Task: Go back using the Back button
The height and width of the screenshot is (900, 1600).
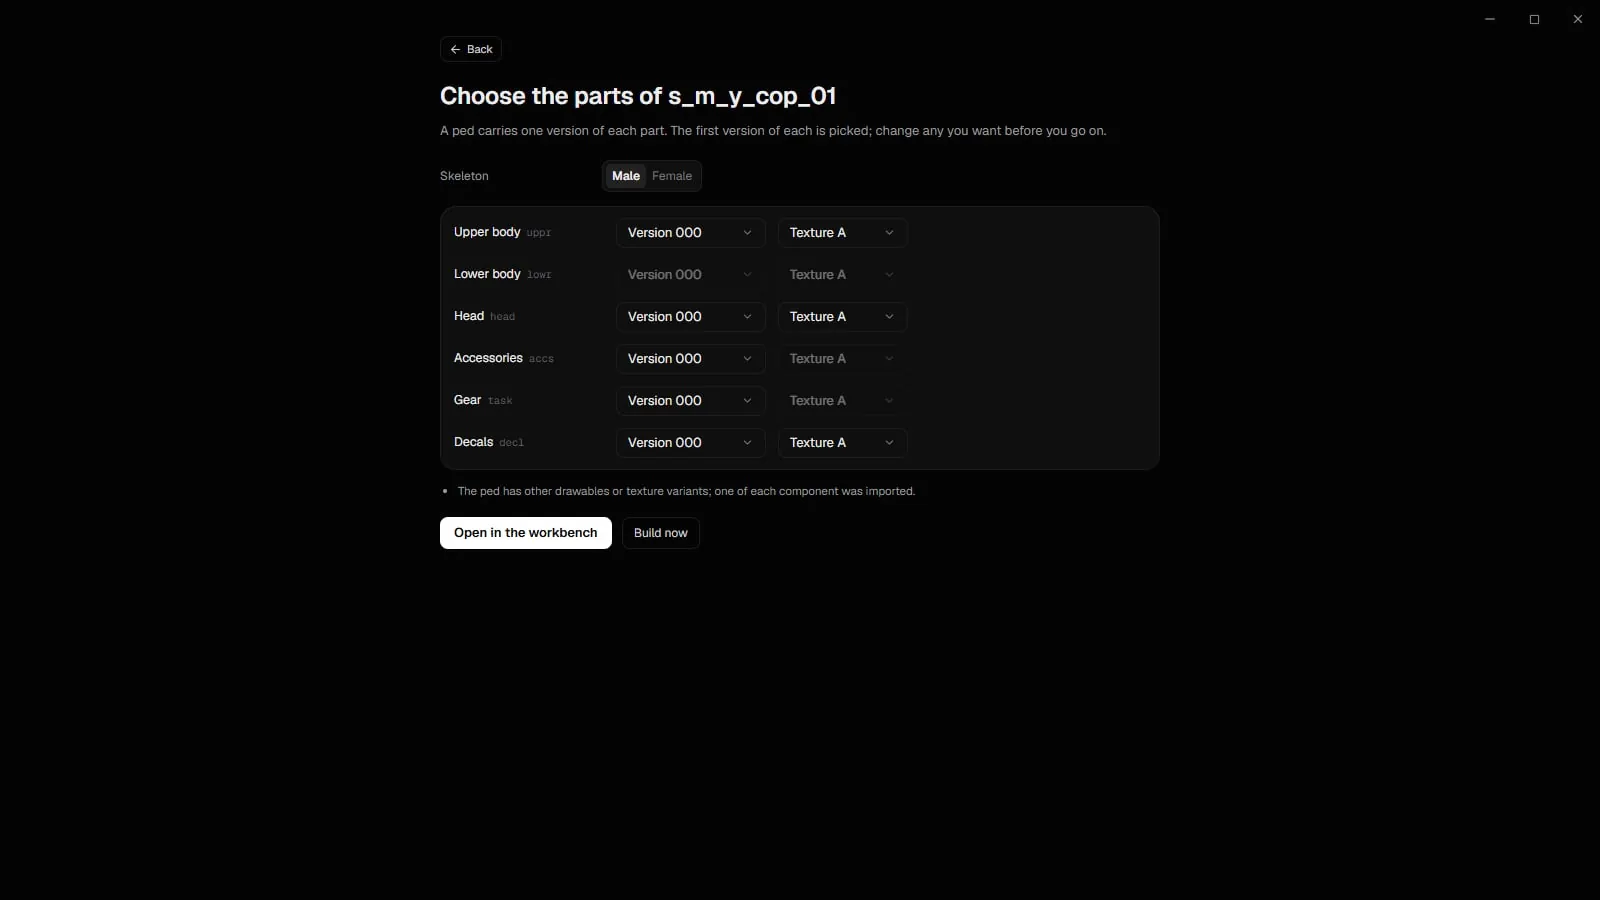Action: [x=471, y=49]
